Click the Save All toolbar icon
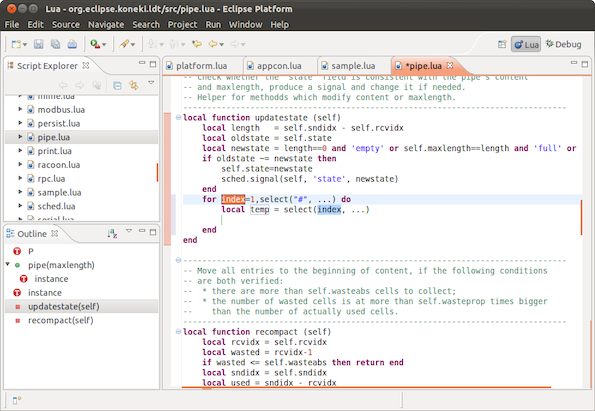Viewport: 595px width, 411px height. tap(55, 44)
